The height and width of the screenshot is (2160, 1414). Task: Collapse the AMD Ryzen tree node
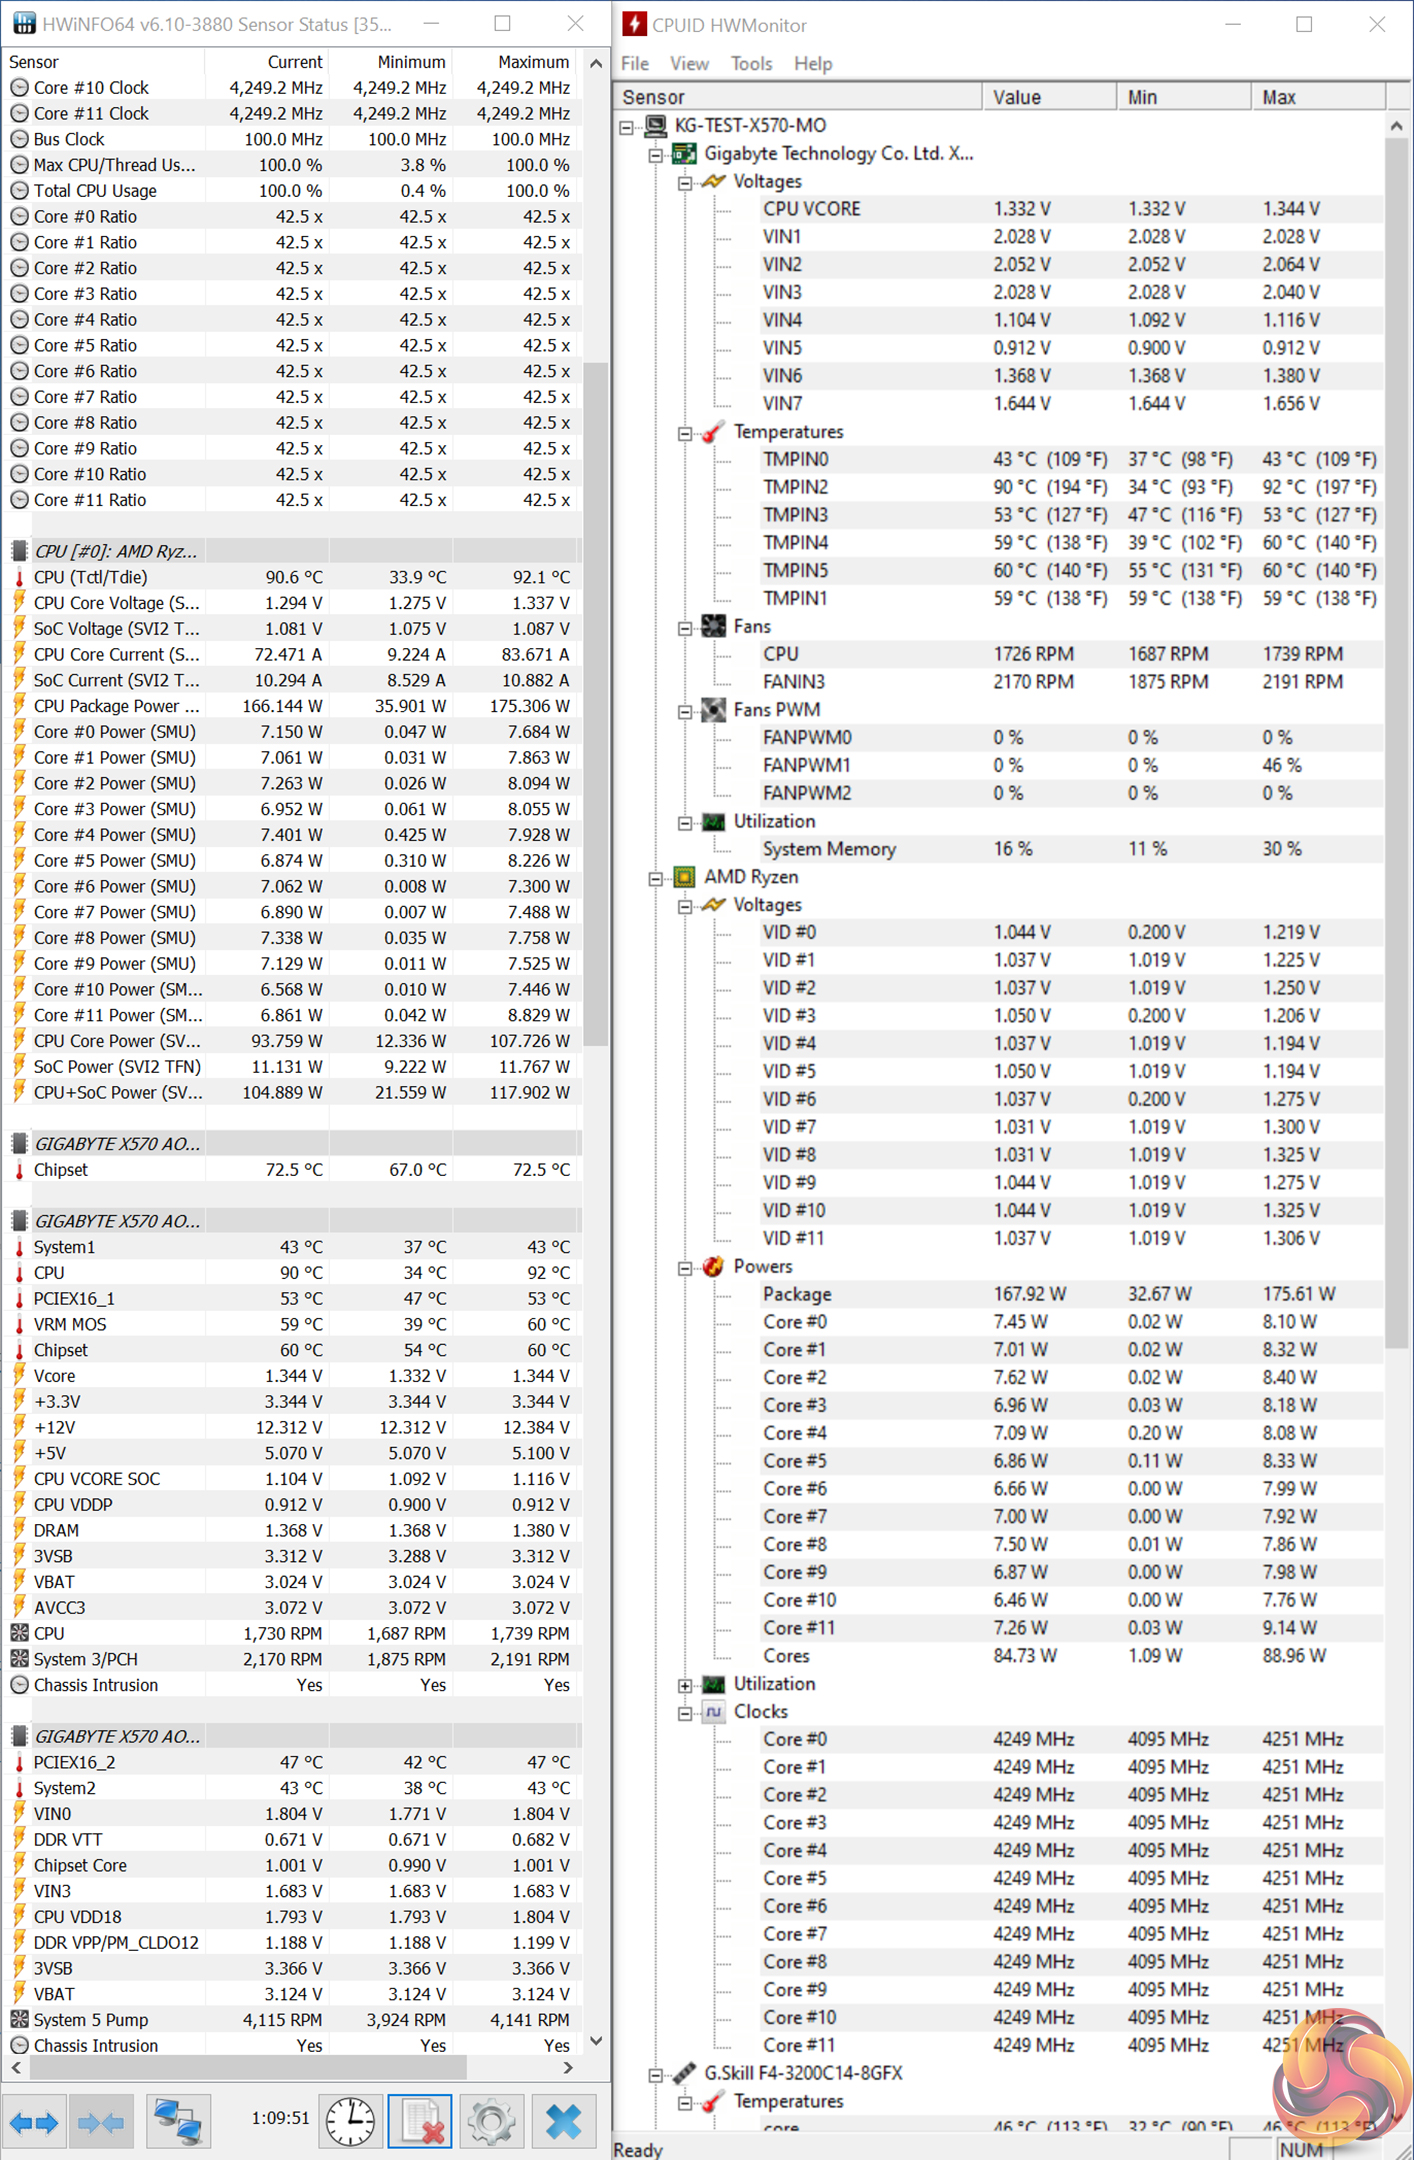[656, 879]
